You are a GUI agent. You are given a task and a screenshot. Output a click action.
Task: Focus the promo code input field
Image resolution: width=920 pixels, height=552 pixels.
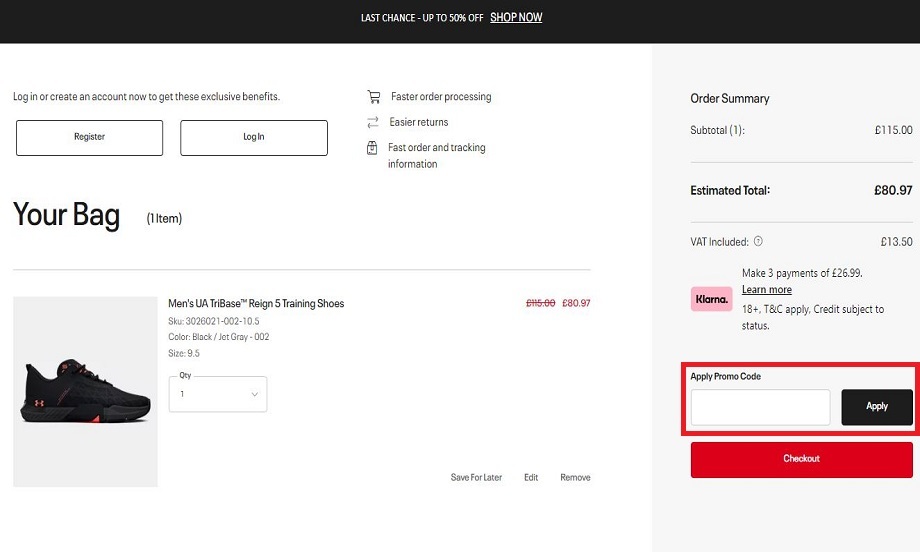[x=760, y=407]
